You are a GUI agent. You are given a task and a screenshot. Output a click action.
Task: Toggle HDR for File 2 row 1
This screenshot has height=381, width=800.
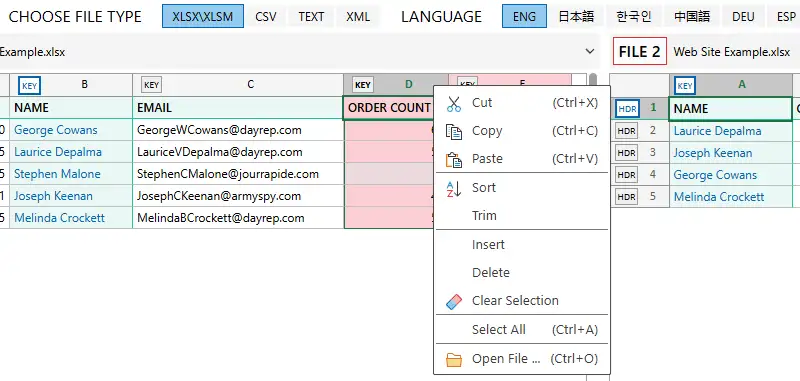click(x=627, y=109)
